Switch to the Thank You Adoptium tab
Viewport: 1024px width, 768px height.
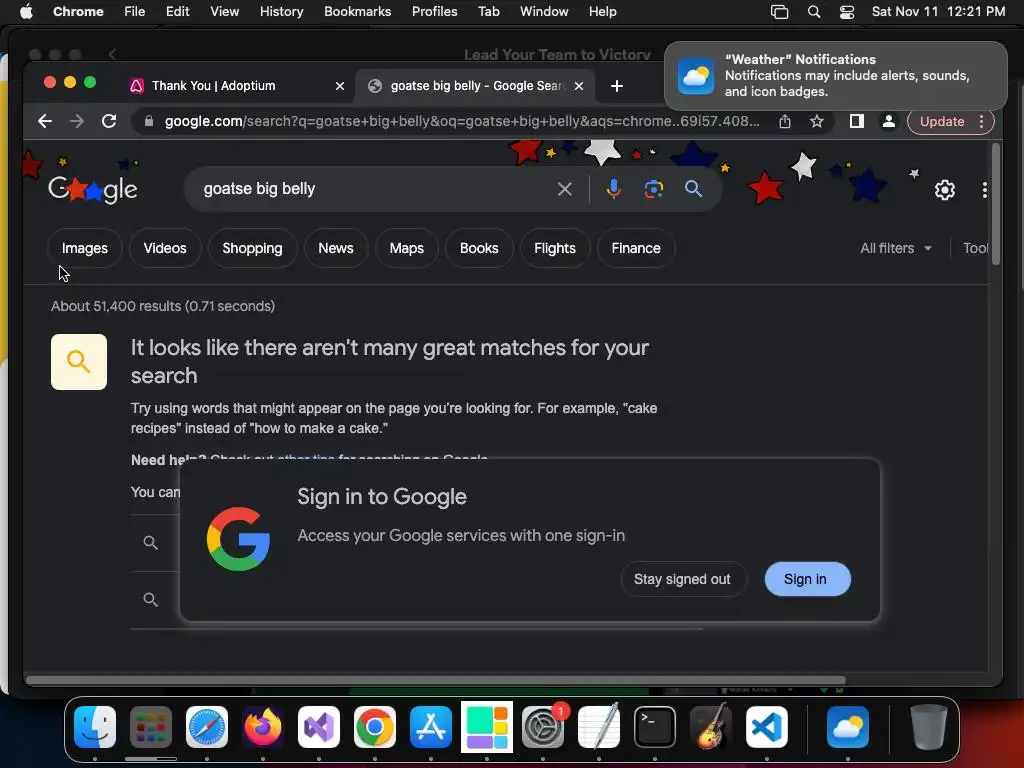click(x=214, y=86)
